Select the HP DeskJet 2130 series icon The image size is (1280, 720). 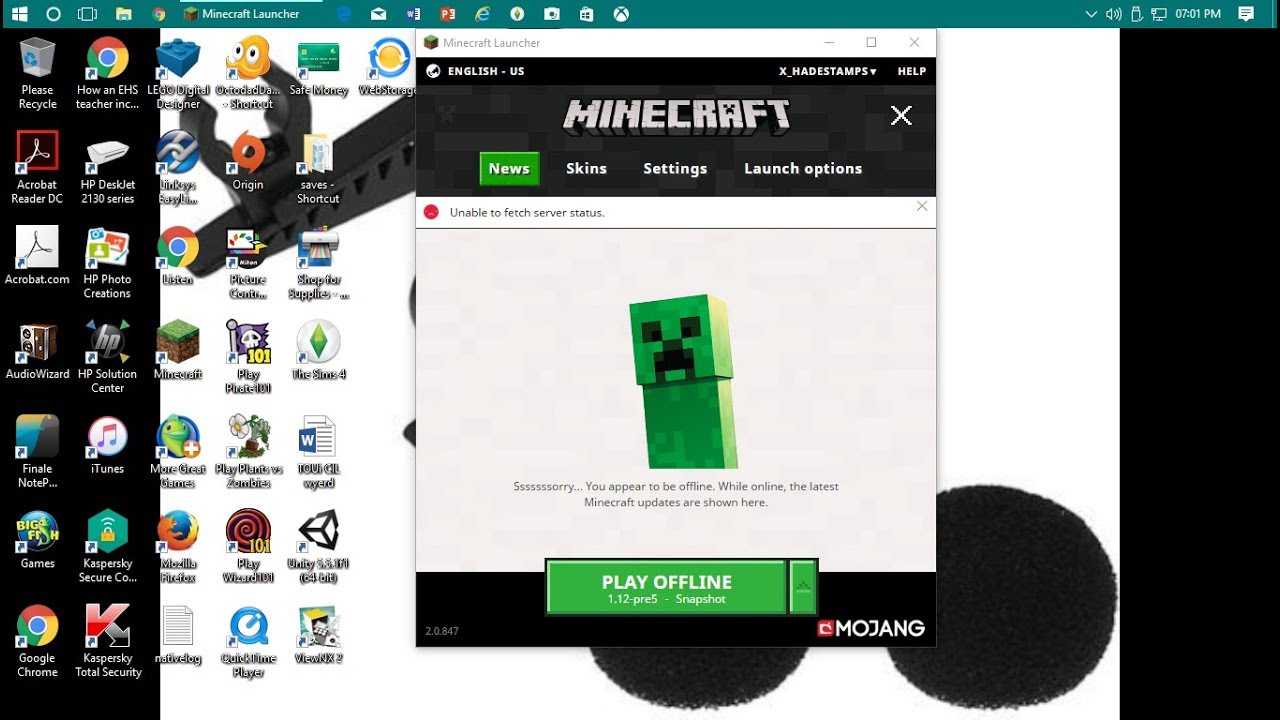pyautogui.click(x=107, y=168)
